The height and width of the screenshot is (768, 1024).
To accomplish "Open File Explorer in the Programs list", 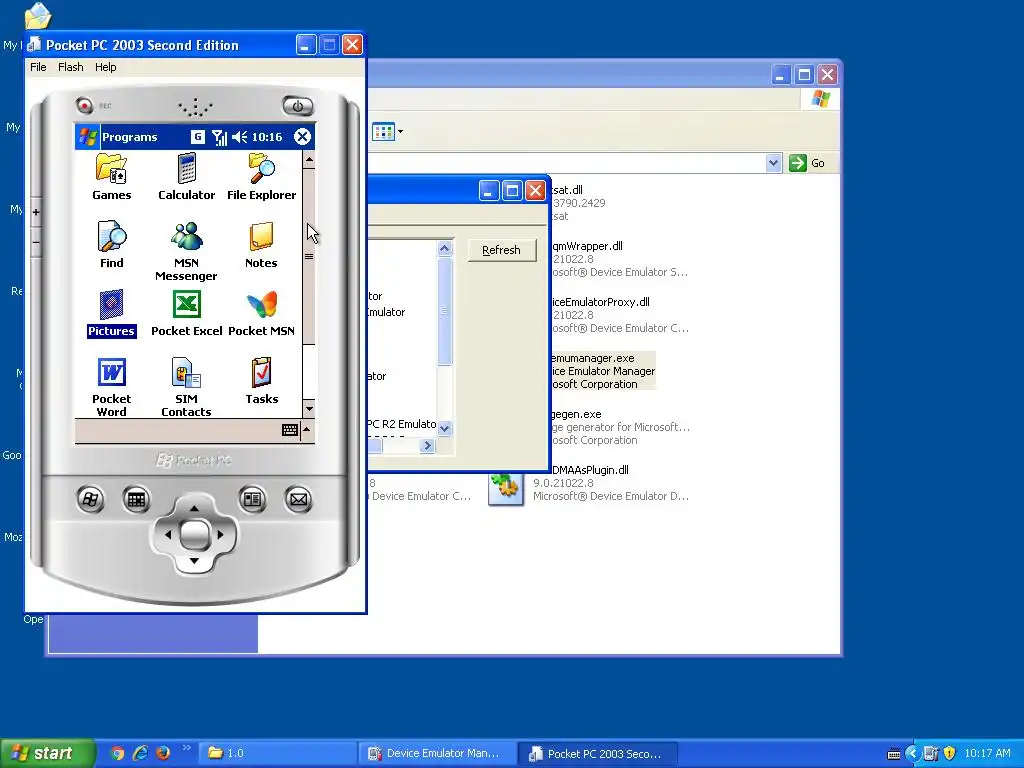I will [261, 177].
